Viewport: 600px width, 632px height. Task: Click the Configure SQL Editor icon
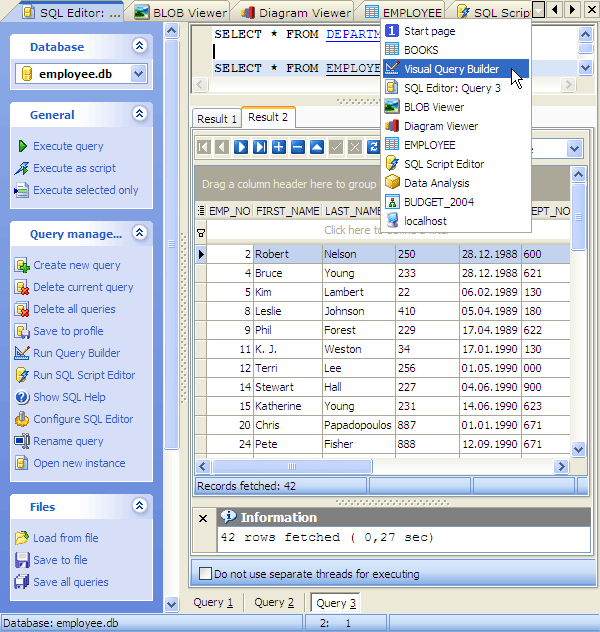click(22, 419)
